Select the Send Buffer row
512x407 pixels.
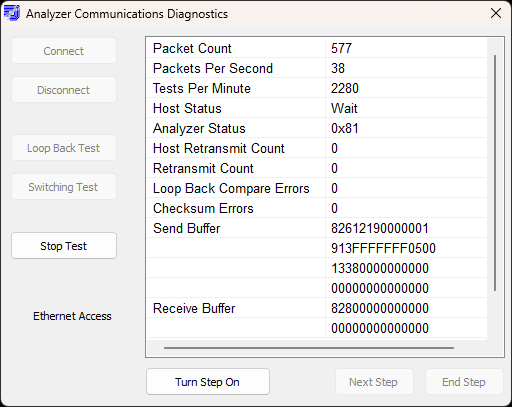(317, 228)
